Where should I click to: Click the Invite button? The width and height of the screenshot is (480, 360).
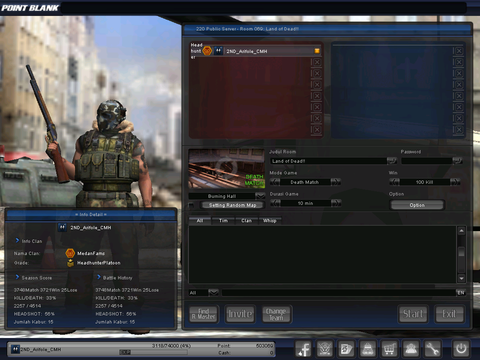pos(240,314)
